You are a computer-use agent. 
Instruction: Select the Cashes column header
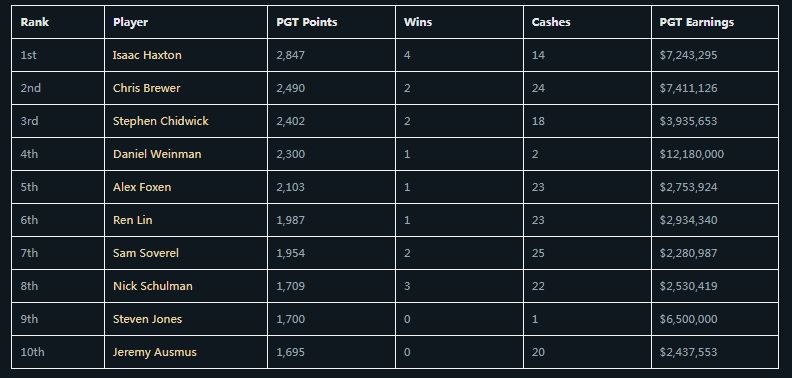tap(551, 22)
